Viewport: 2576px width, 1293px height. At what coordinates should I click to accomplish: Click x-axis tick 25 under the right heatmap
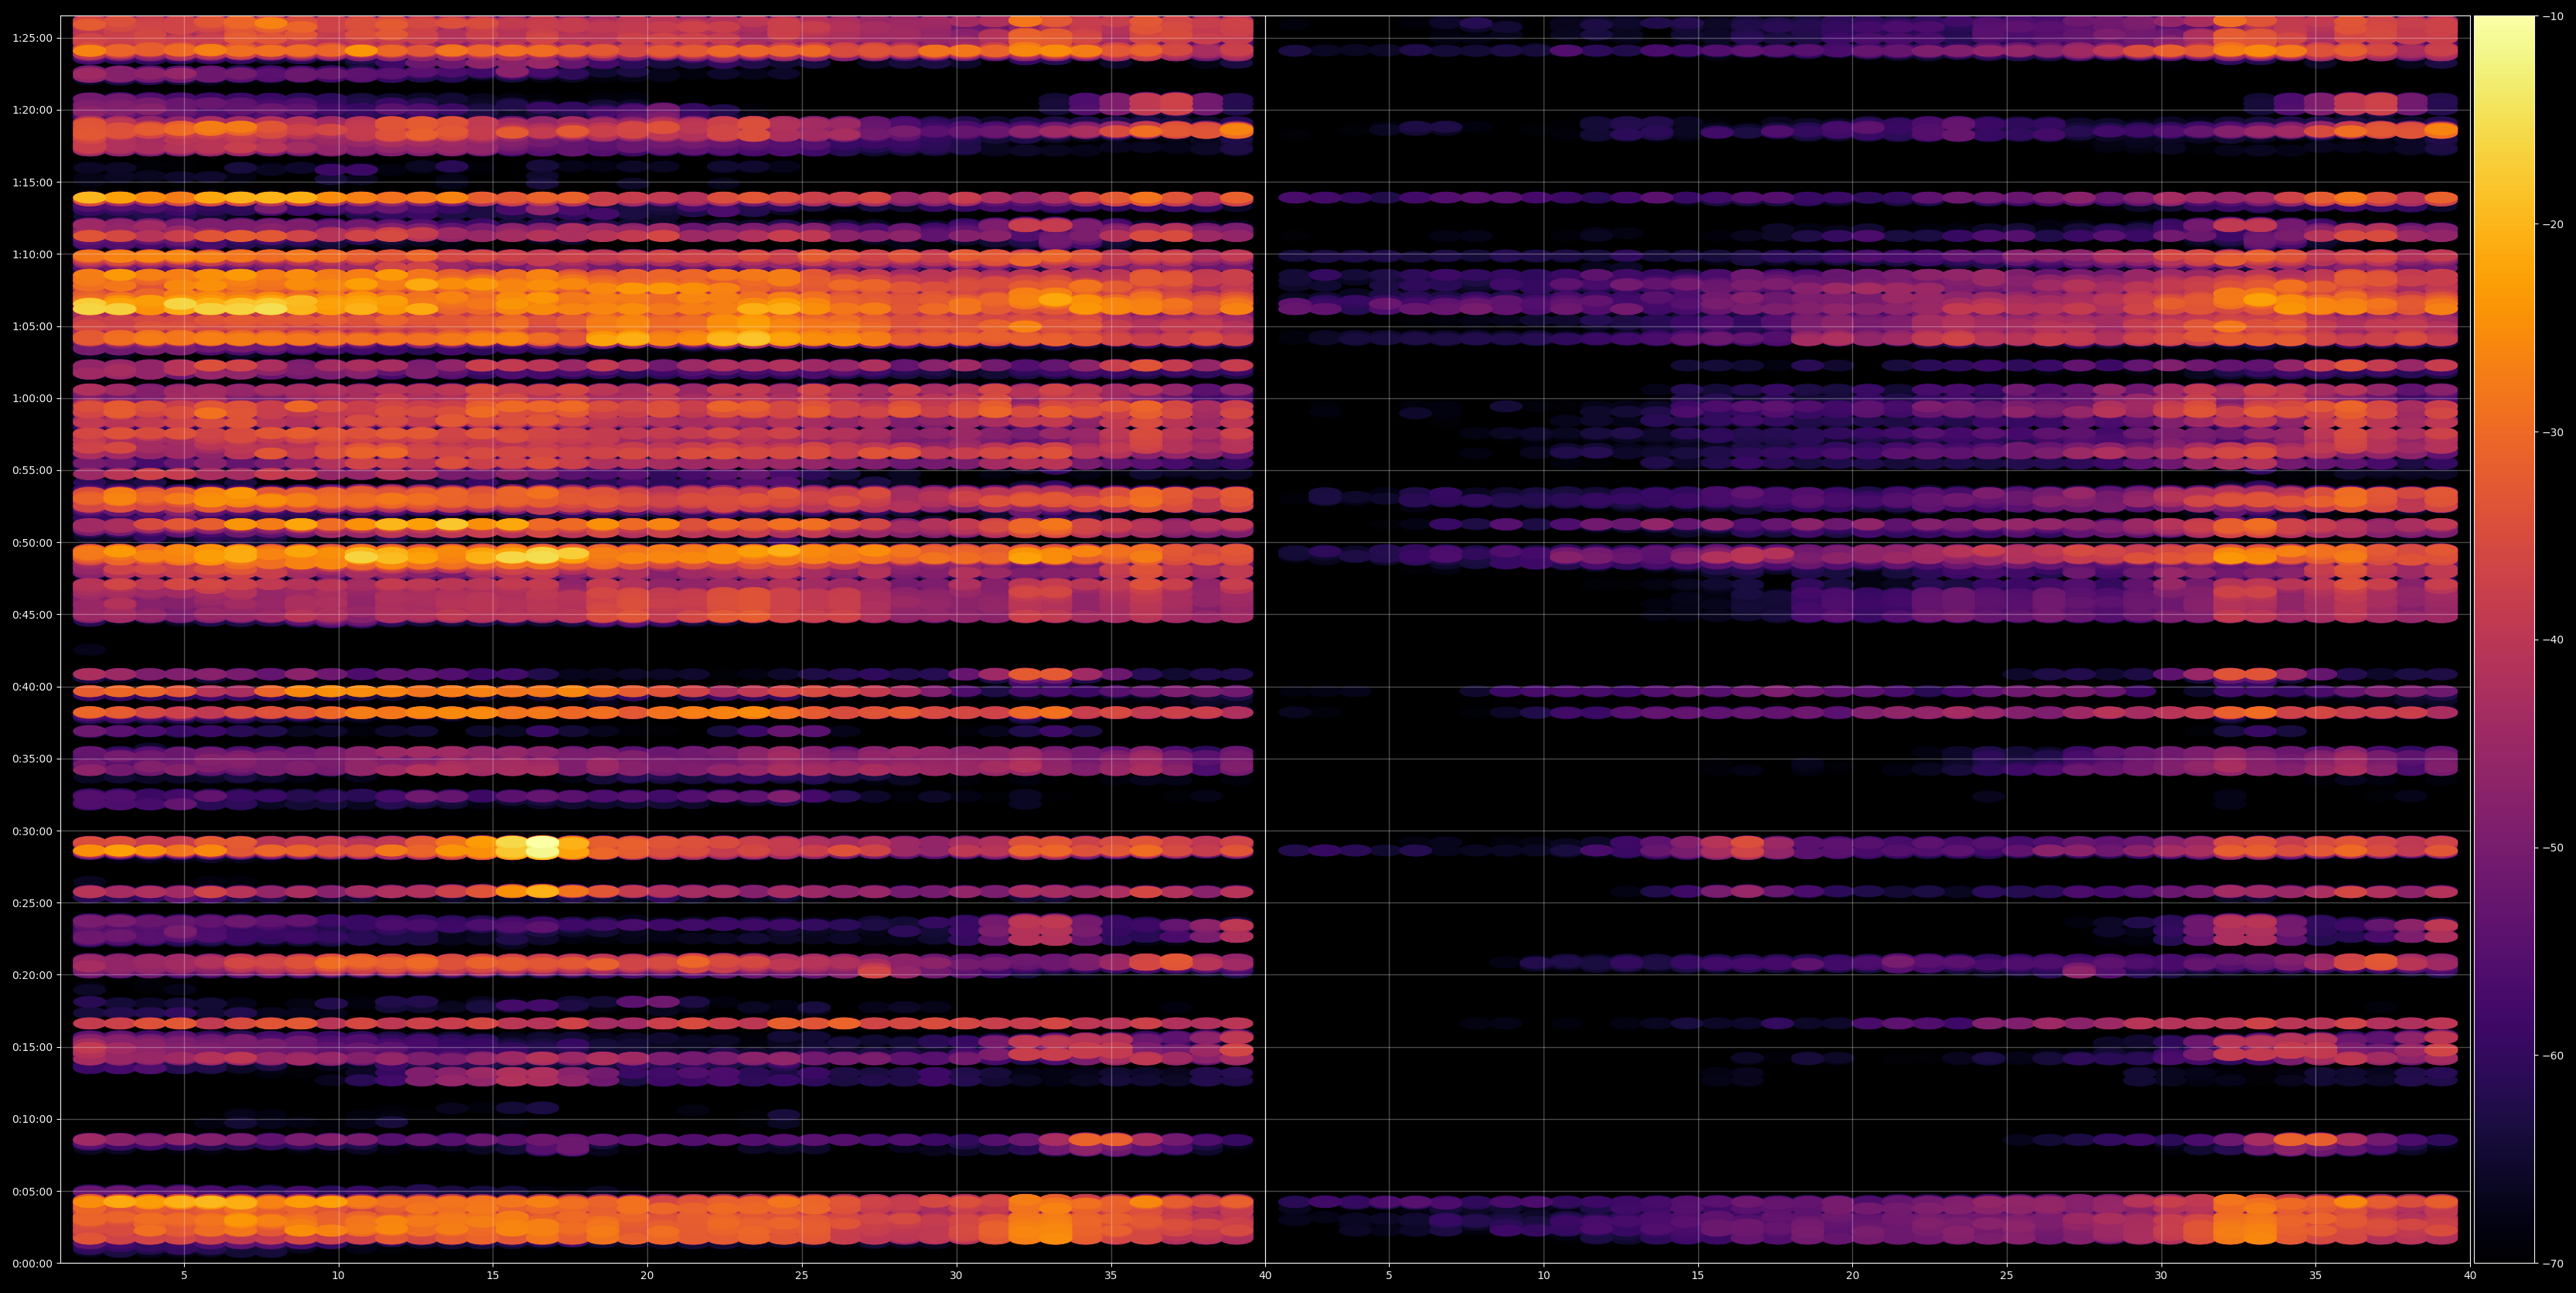pos(2007,1276)
